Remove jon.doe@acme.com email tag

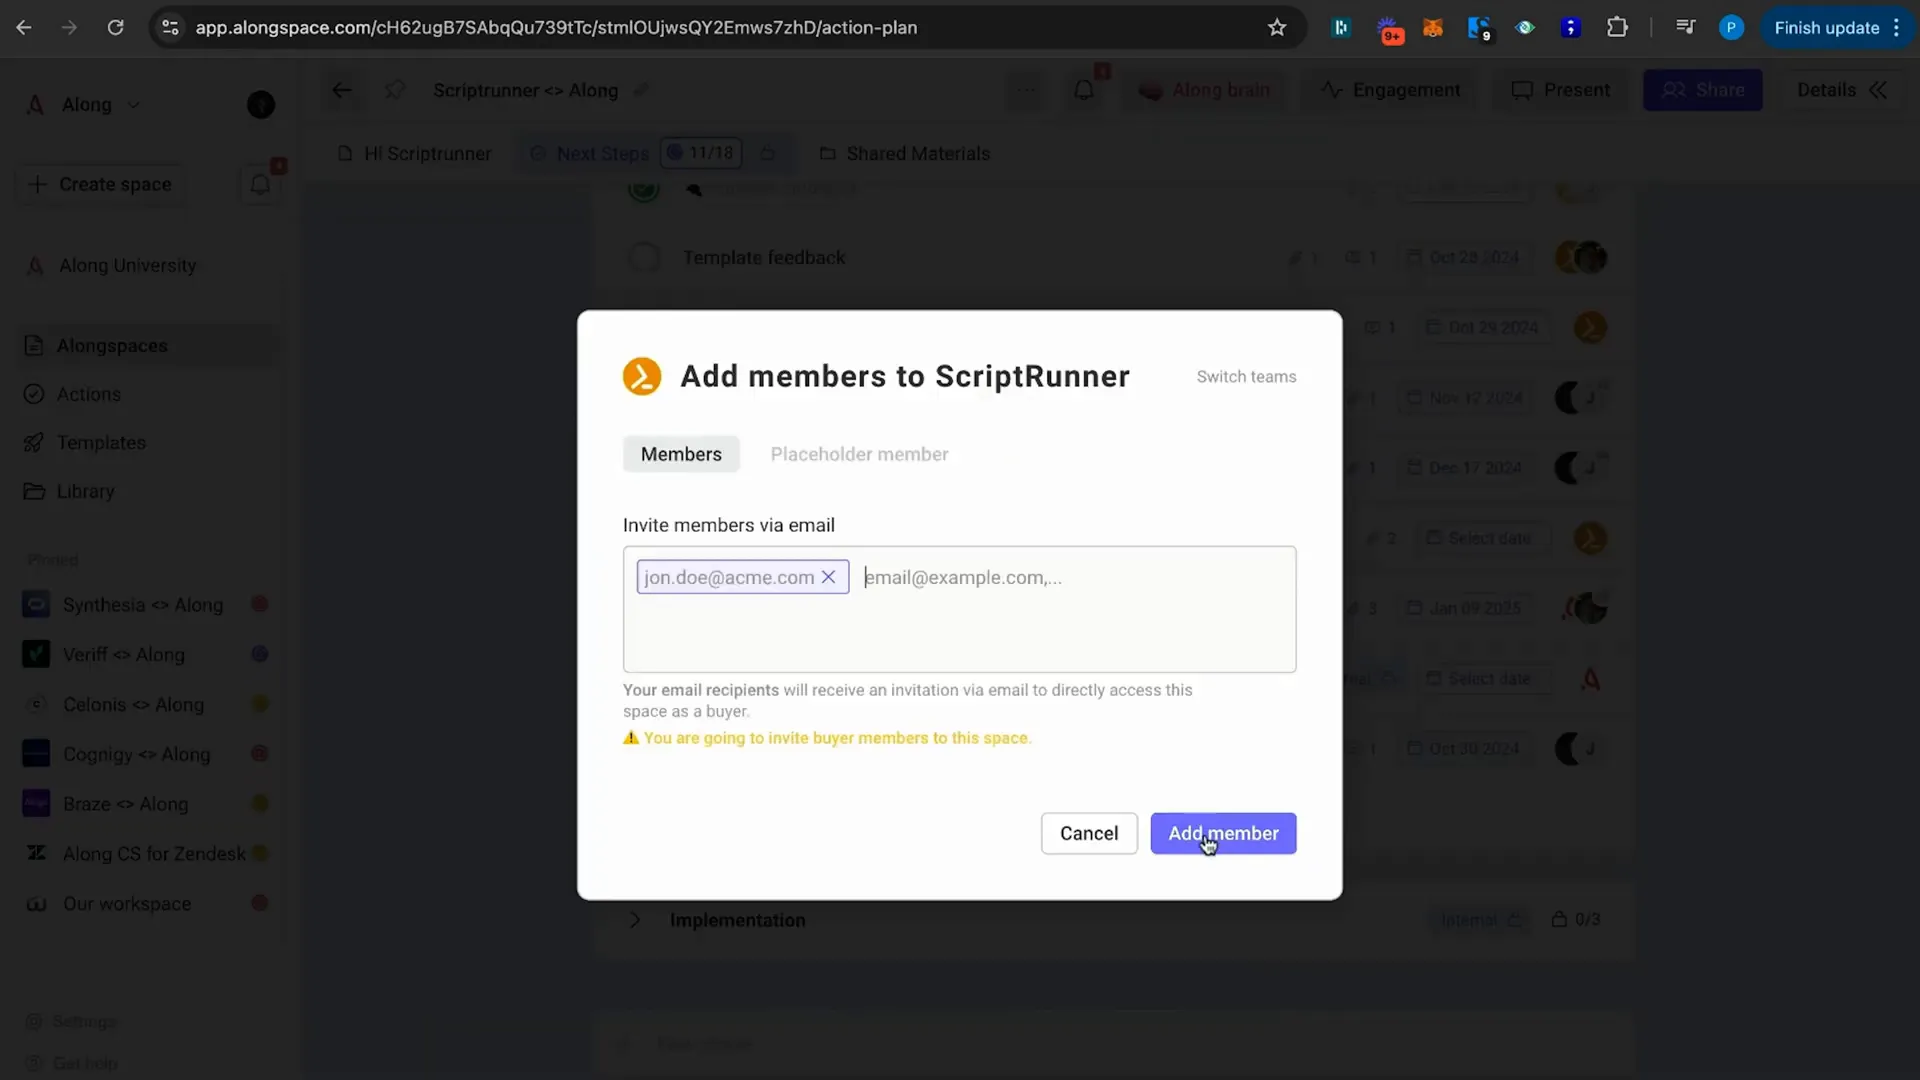829,576
